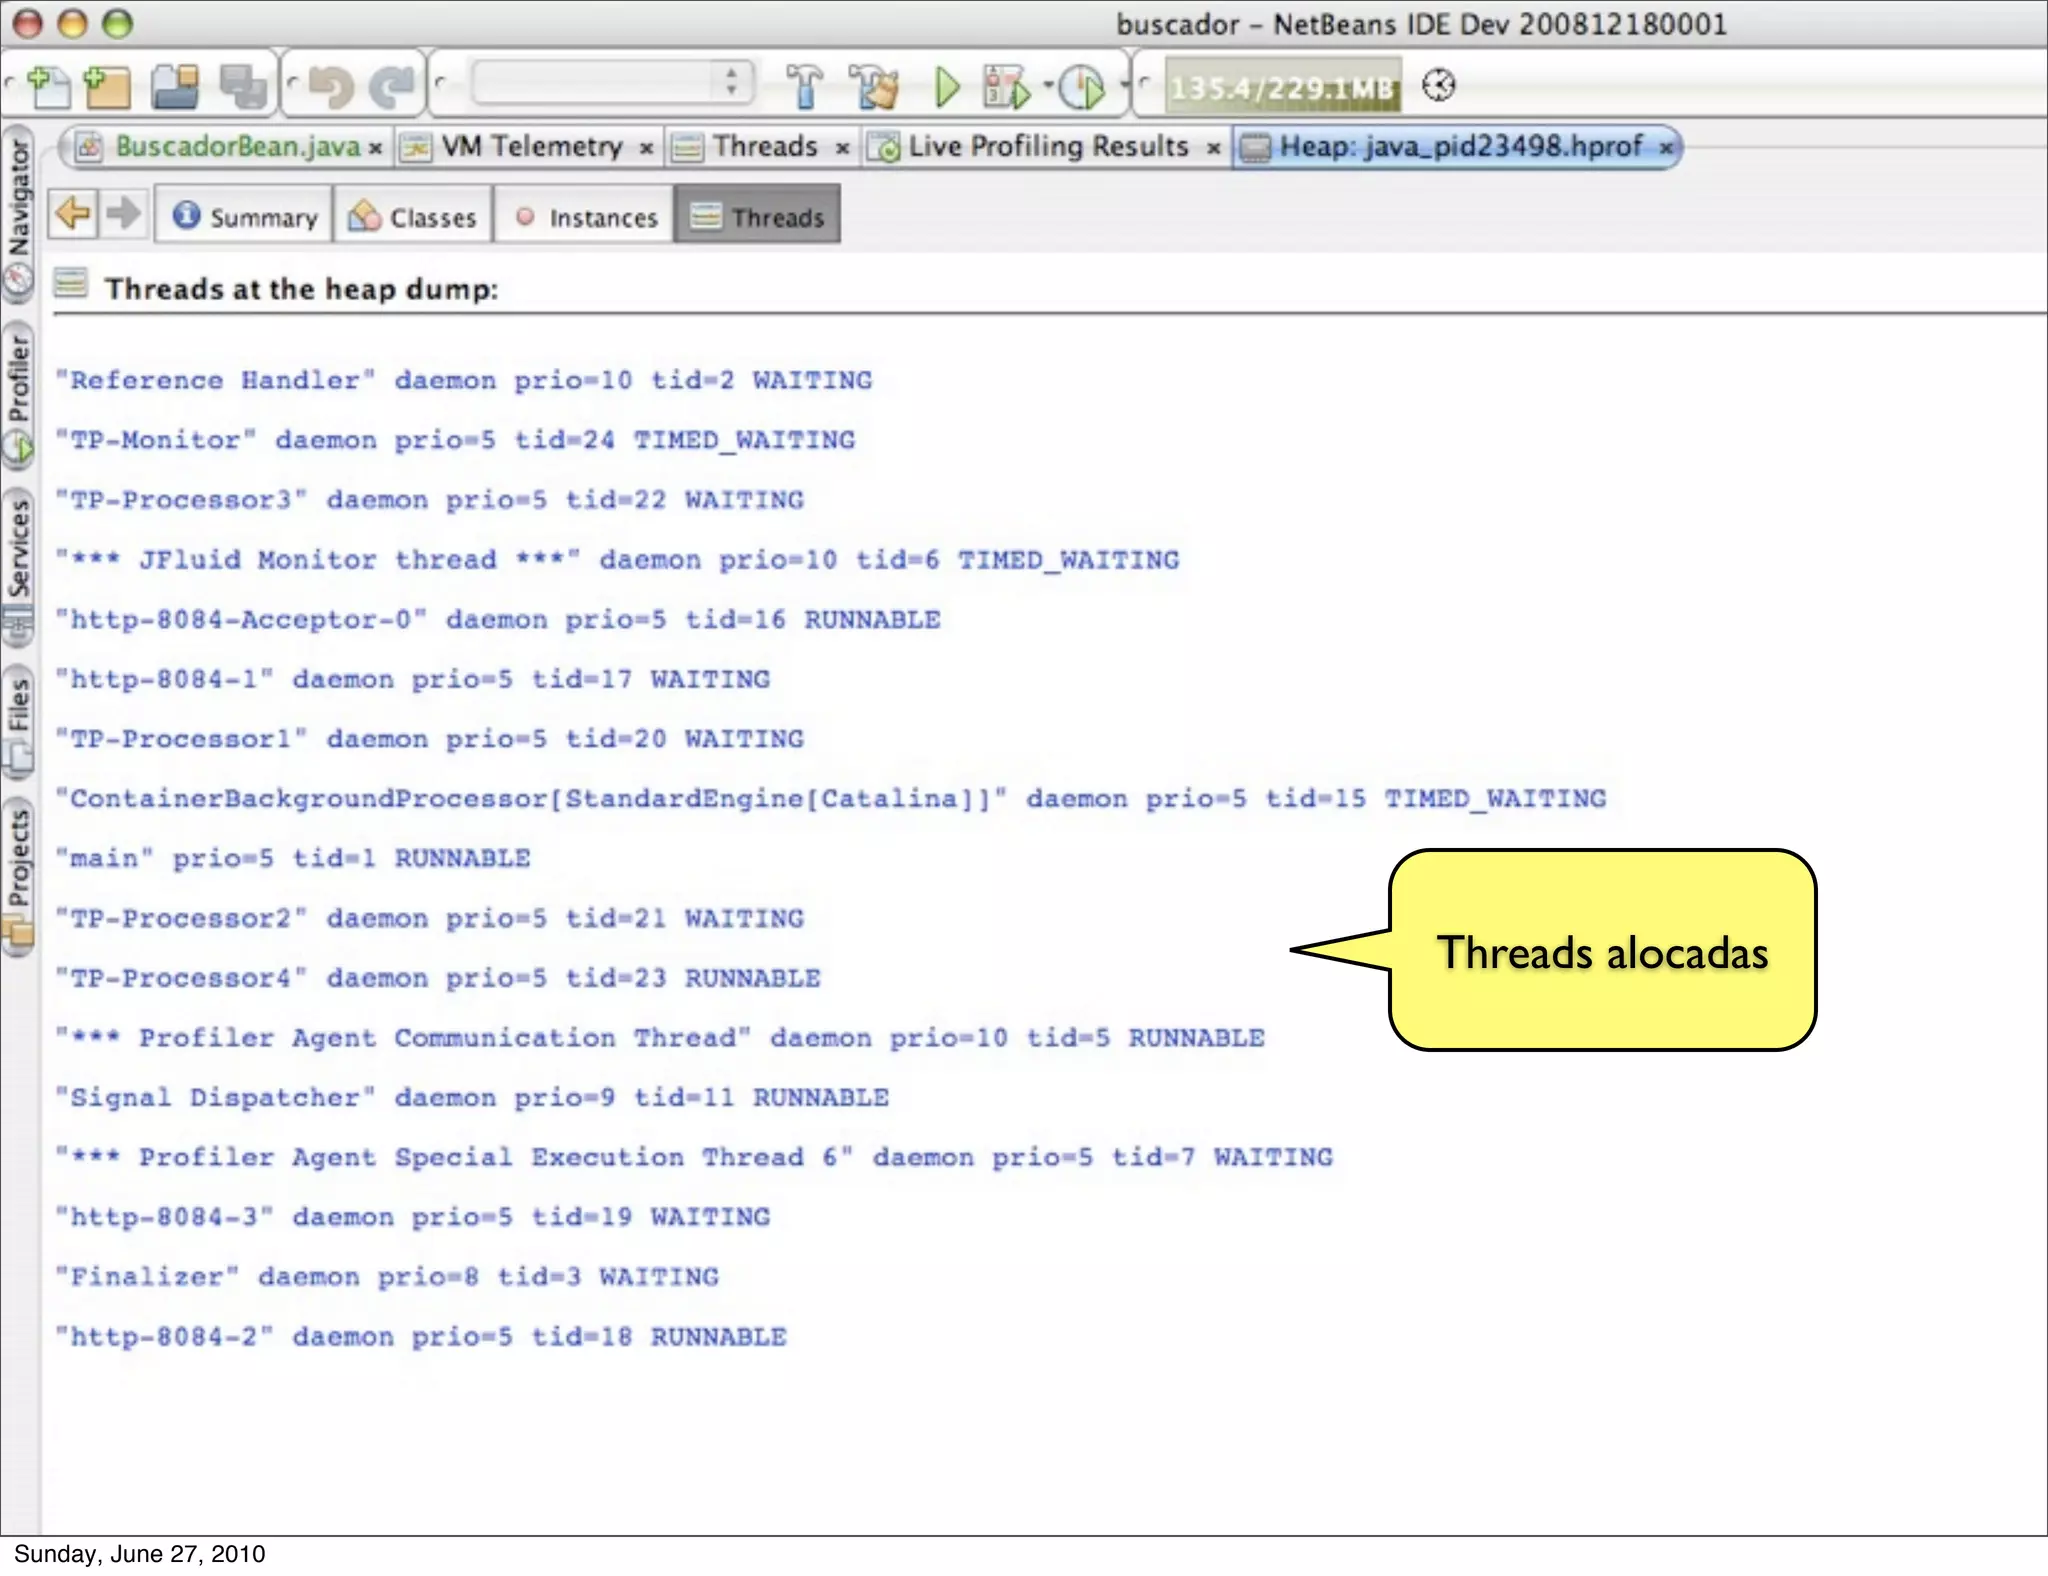Screen dimensions: 2048x1576
Task: Toggle the Instances view button
Action: click(x=584, y=216)
